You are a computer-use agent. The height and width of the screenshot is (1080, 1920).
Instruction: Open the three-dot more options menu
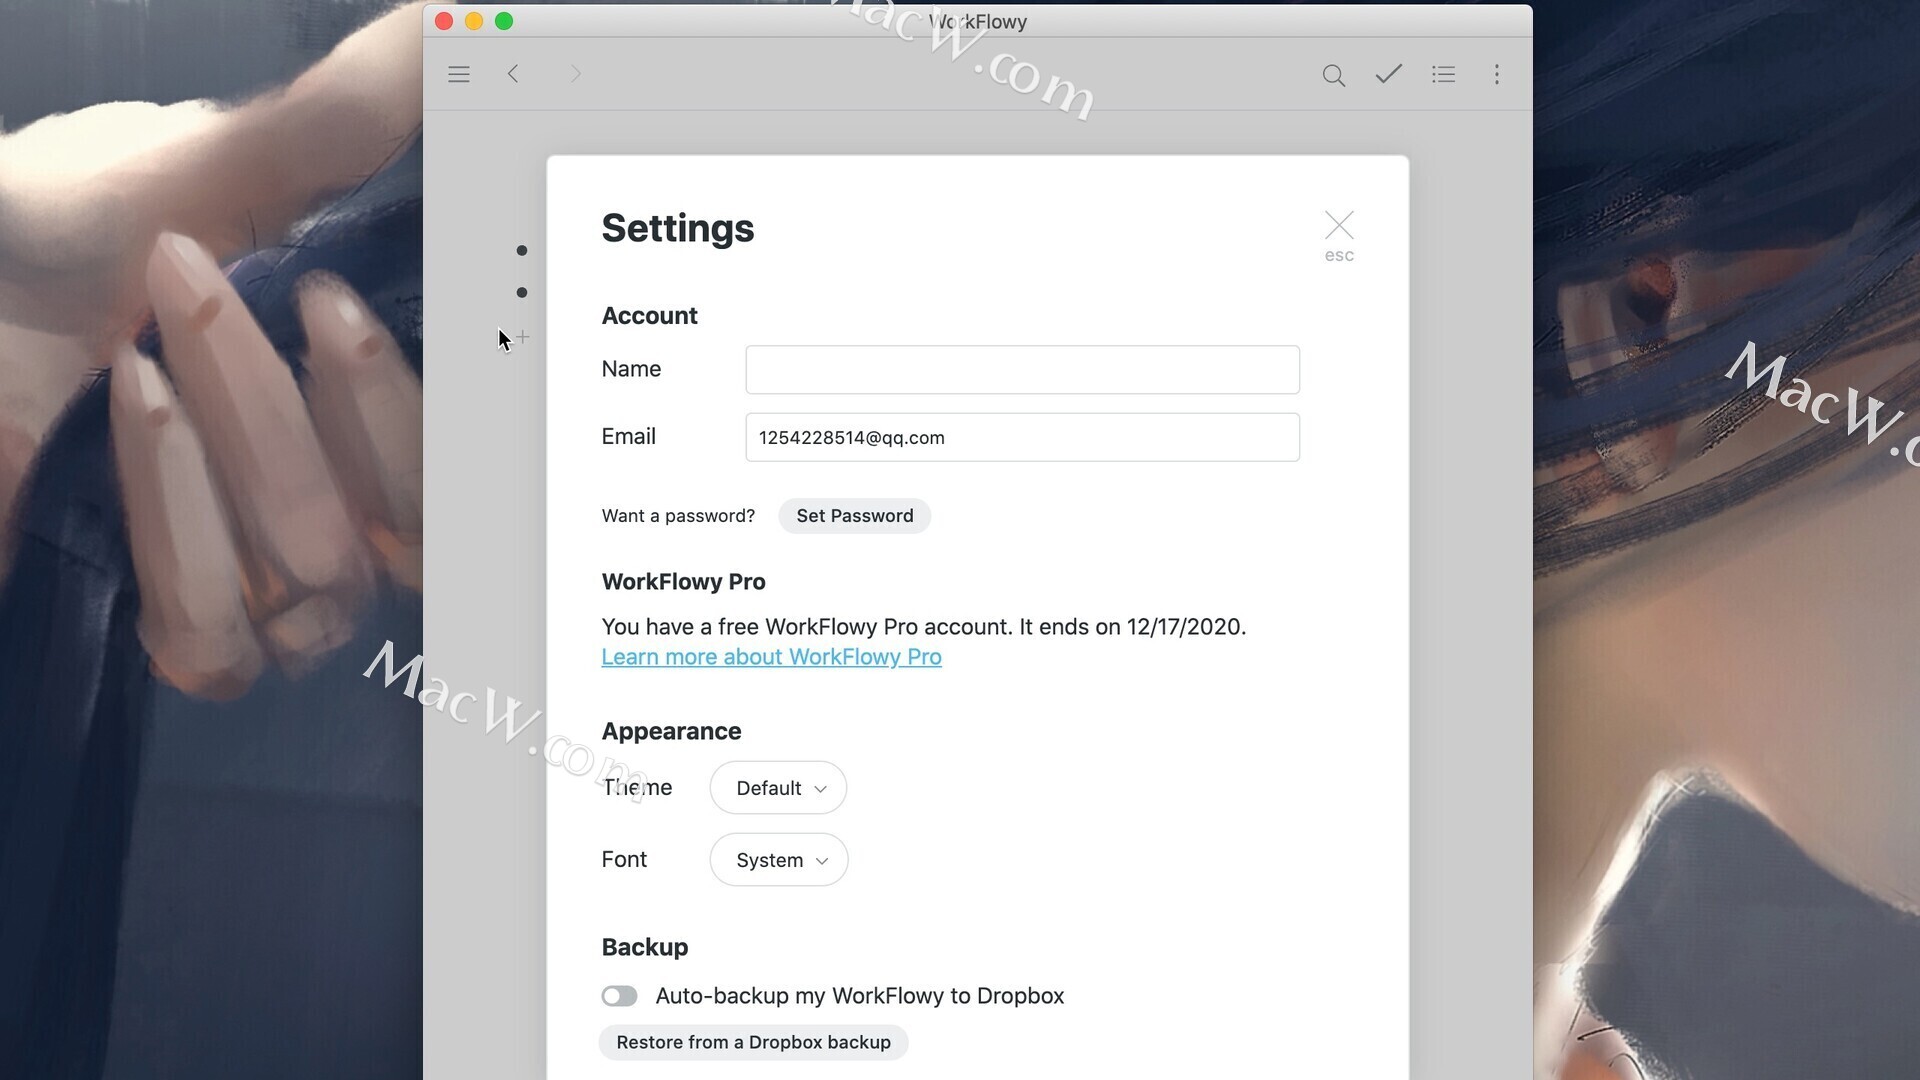1497,74
